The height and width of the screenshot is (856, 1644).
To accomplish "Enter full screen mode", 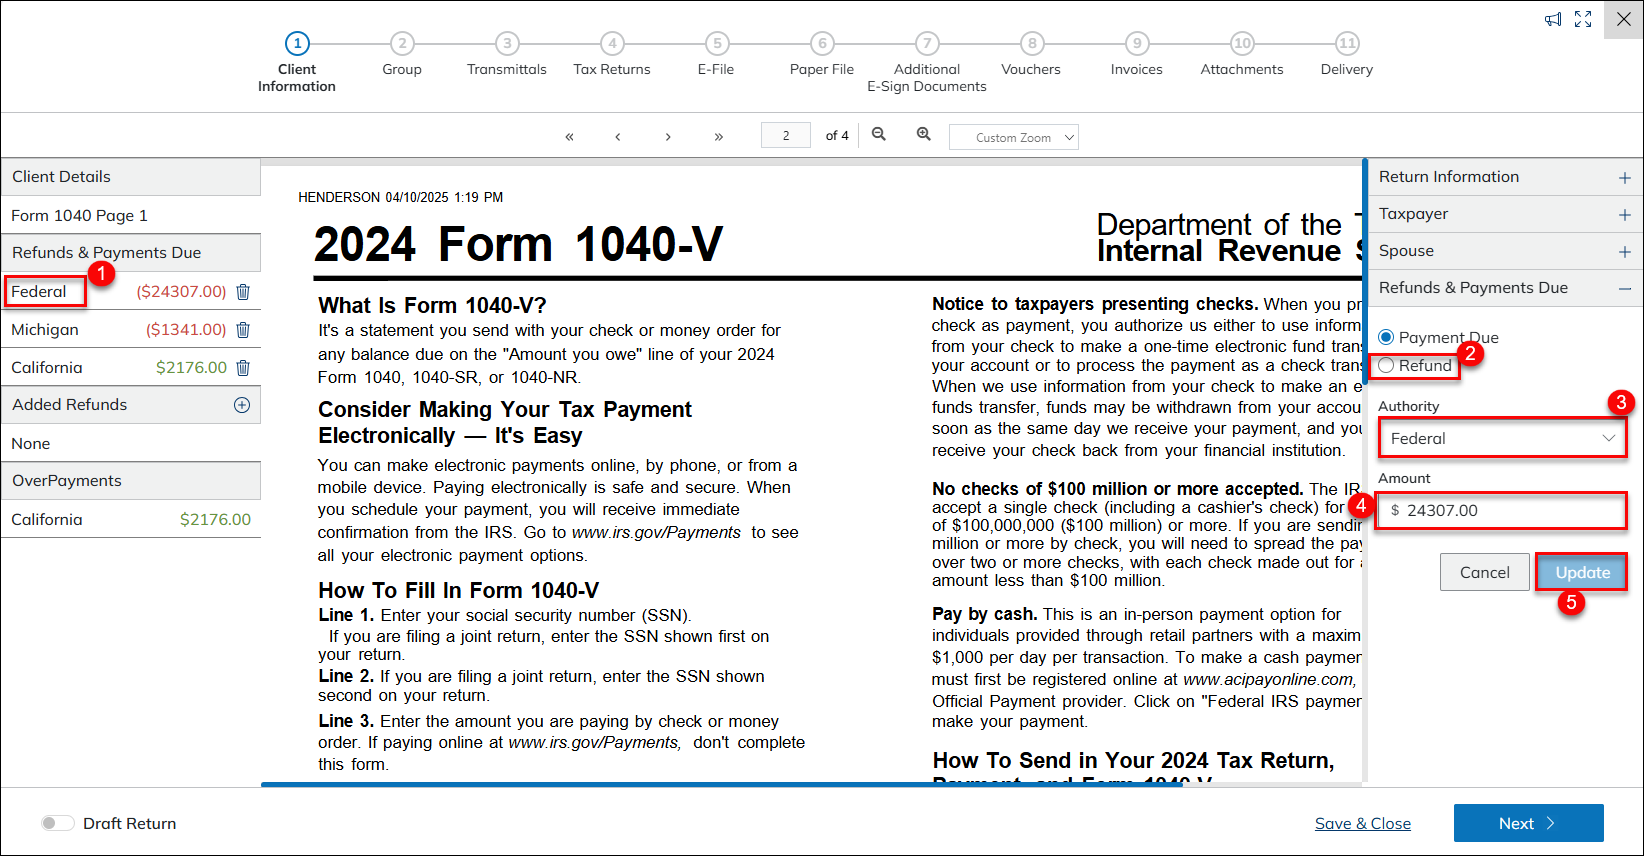I will coord(1583,19).
